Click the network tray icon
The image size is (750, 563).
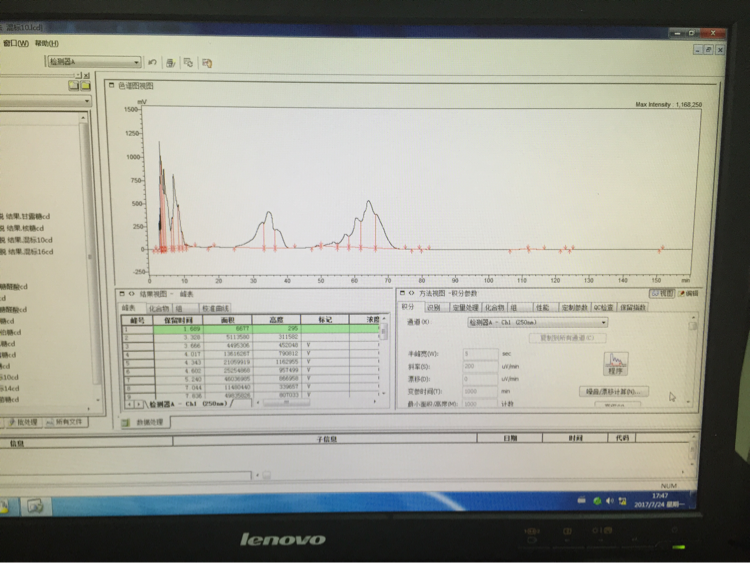coord(622,501)
